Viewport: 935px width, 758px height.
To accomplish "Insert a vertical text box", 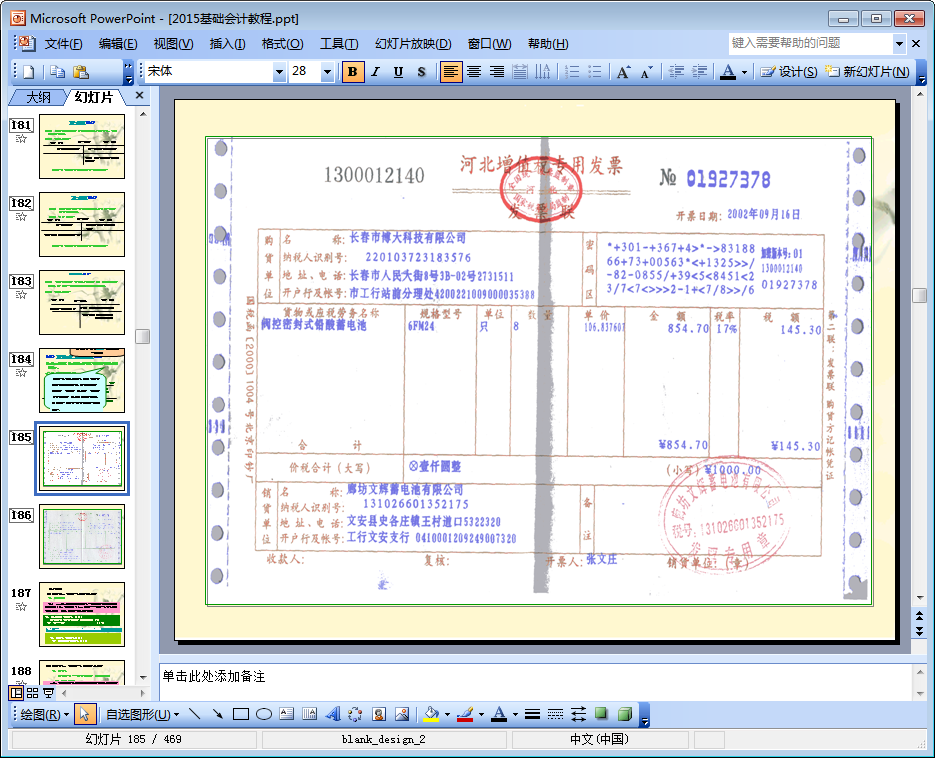I will [309, 714].
